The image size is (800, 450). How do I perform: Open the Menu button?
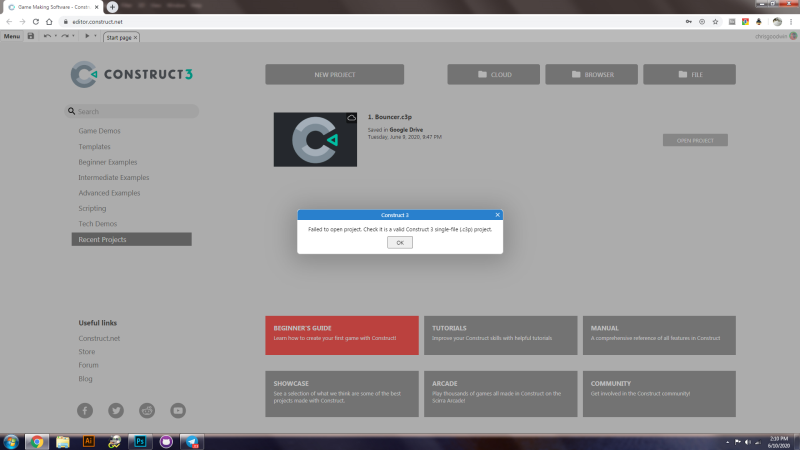(x=12, y=36)
